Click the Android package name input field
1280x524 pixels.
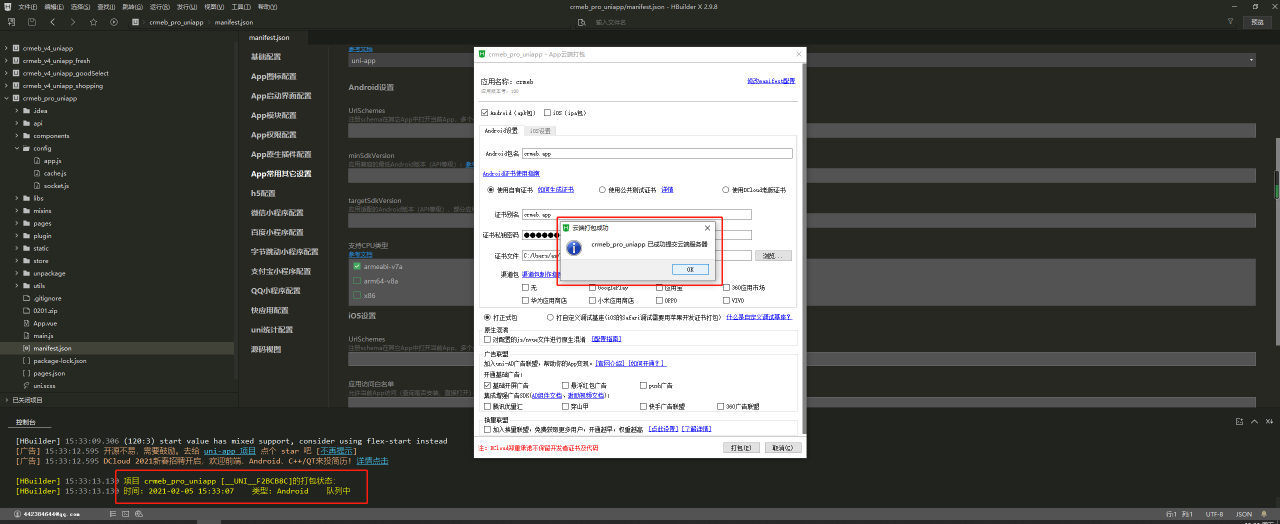(657, 154)
